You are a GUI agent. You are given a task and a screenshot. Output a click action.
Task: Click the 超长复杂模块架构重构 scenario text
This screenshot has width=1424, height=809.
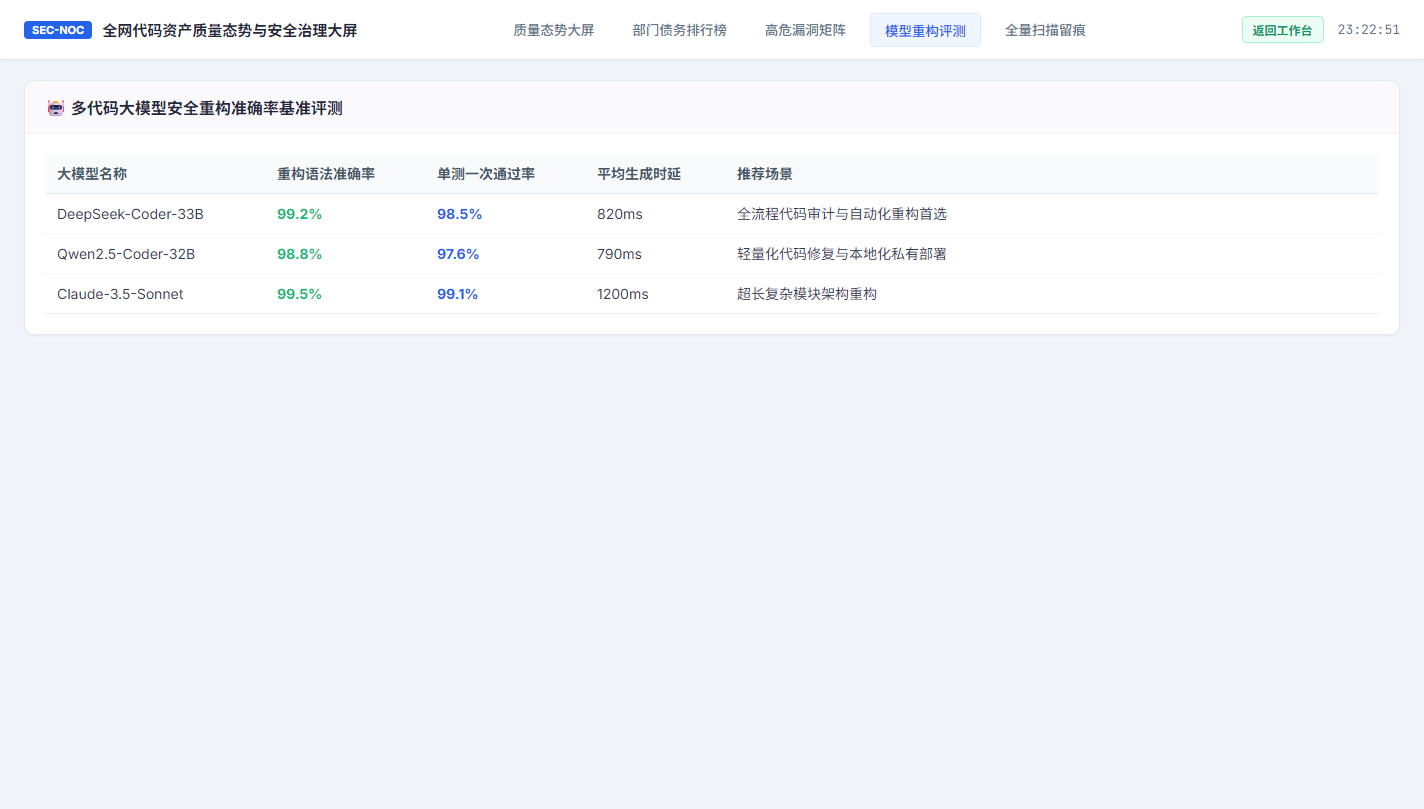point(807,294)
